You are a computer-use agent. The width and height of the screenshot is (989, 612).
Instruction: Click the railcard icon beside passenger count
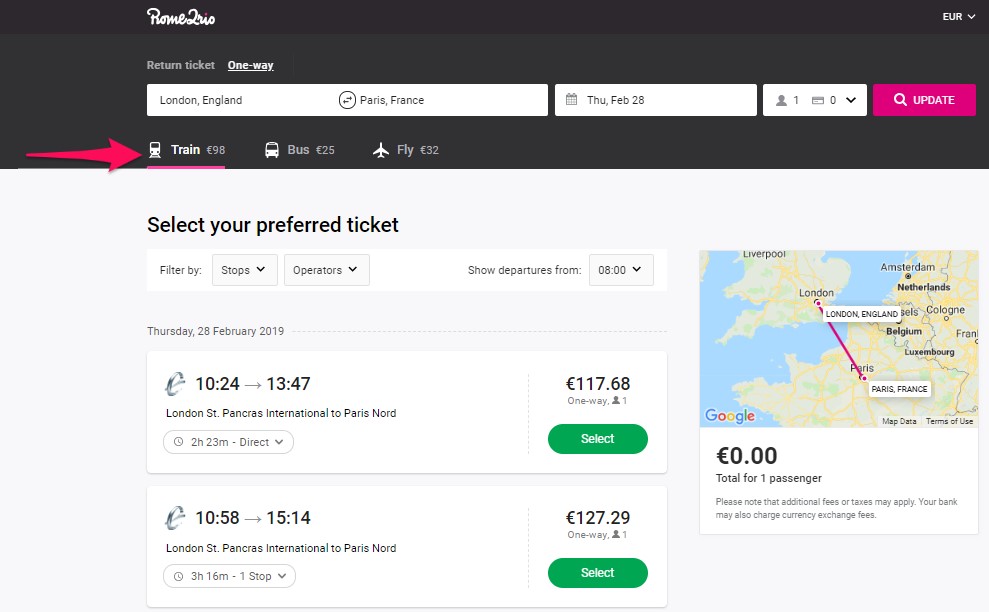click(x=817, y=100)
